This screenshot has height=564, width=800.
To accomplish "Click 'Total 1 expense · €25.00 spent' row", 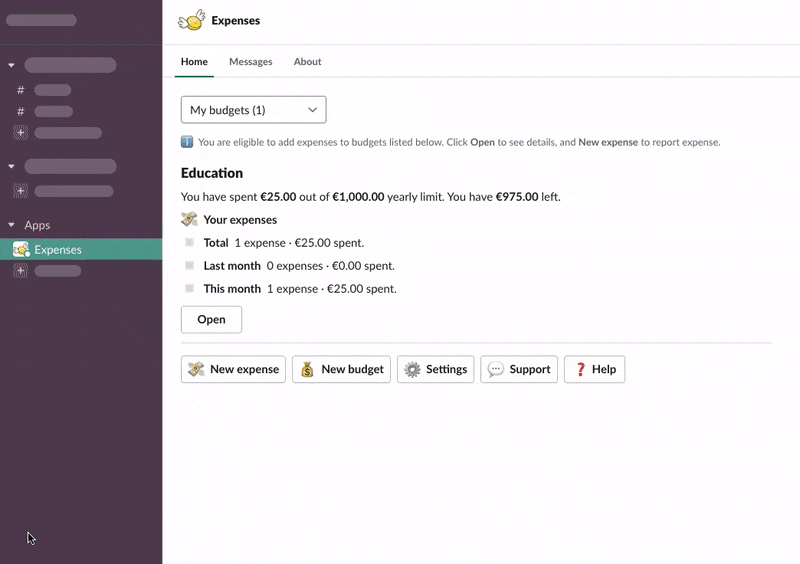I will pyautogui.click(x=284, y=243).
